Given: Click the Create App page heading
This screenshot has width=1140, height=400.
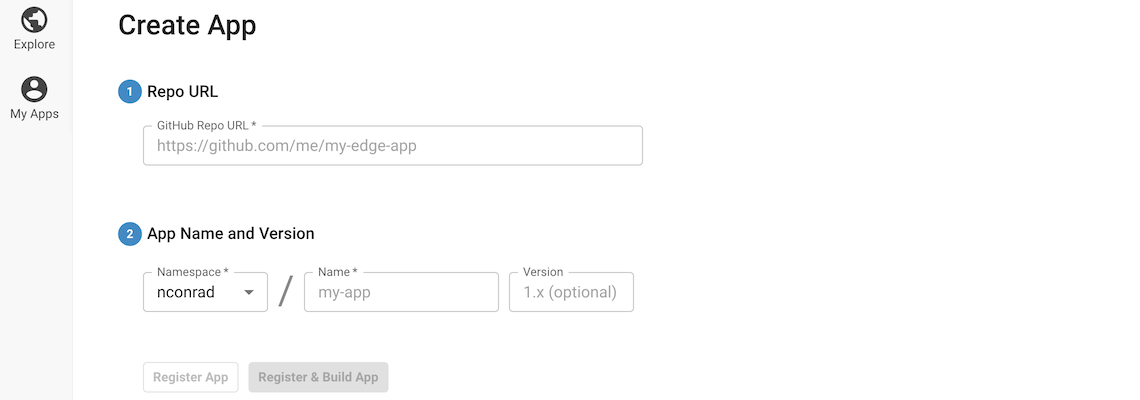Looking at the screenshot, I should coord(187,25).
